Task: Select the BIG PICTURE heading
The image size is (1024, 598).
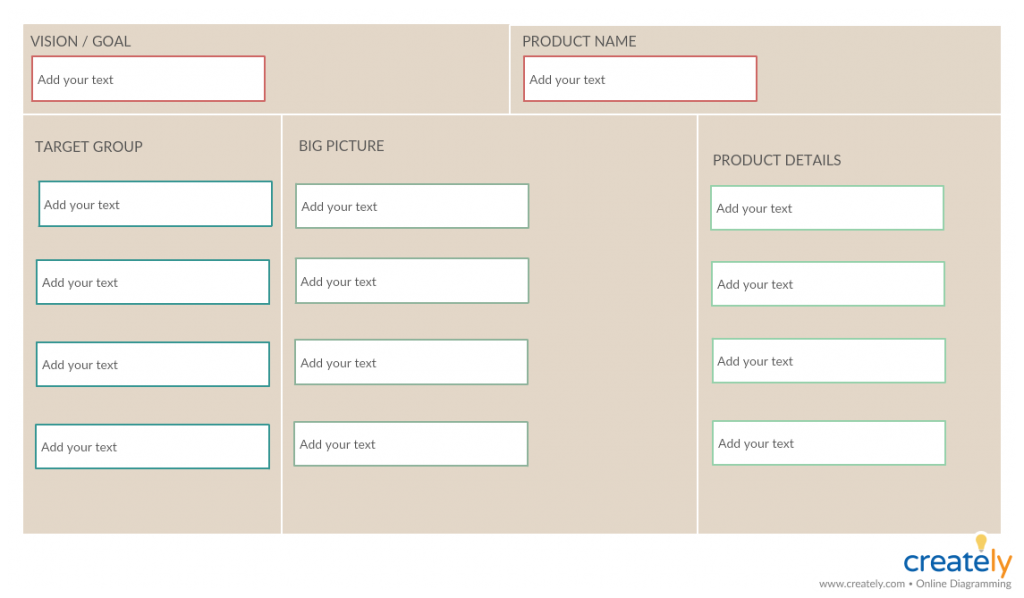Action: pos(341,146)
